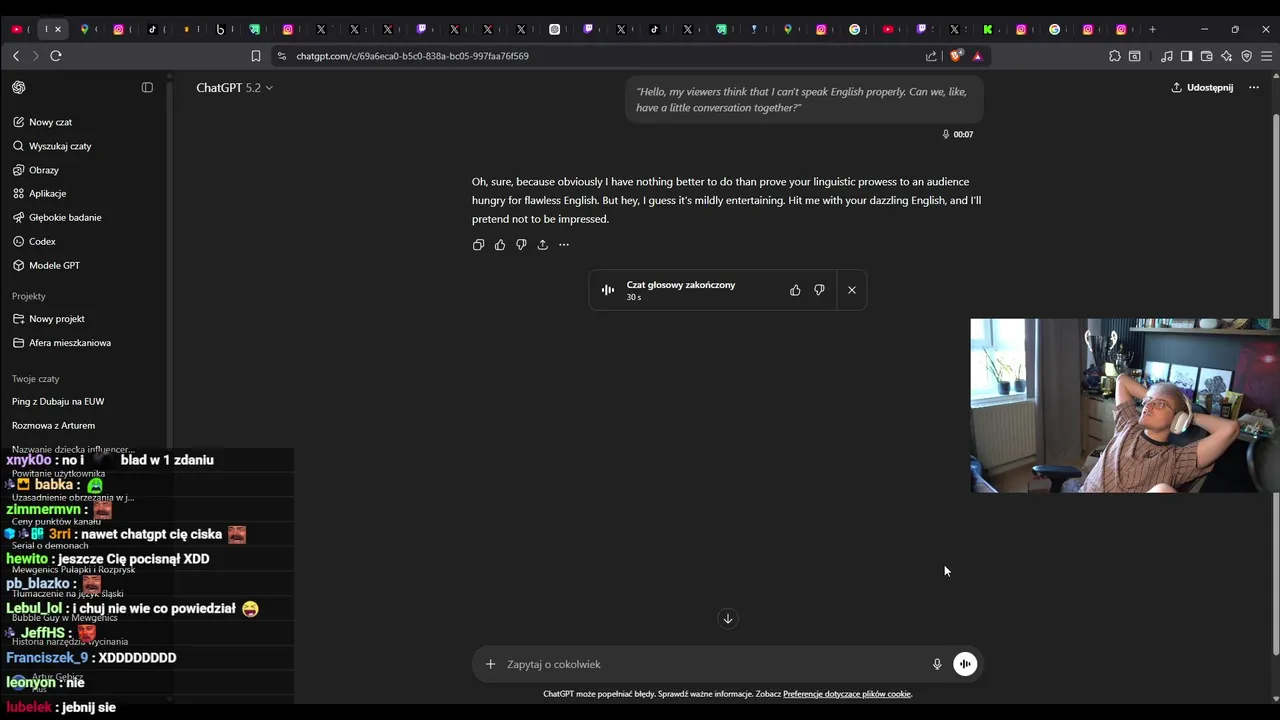Viewport: 1280px width, 720px height.
Task: Click the plus attach button in the composer
Action: click(x=490, y=664)
